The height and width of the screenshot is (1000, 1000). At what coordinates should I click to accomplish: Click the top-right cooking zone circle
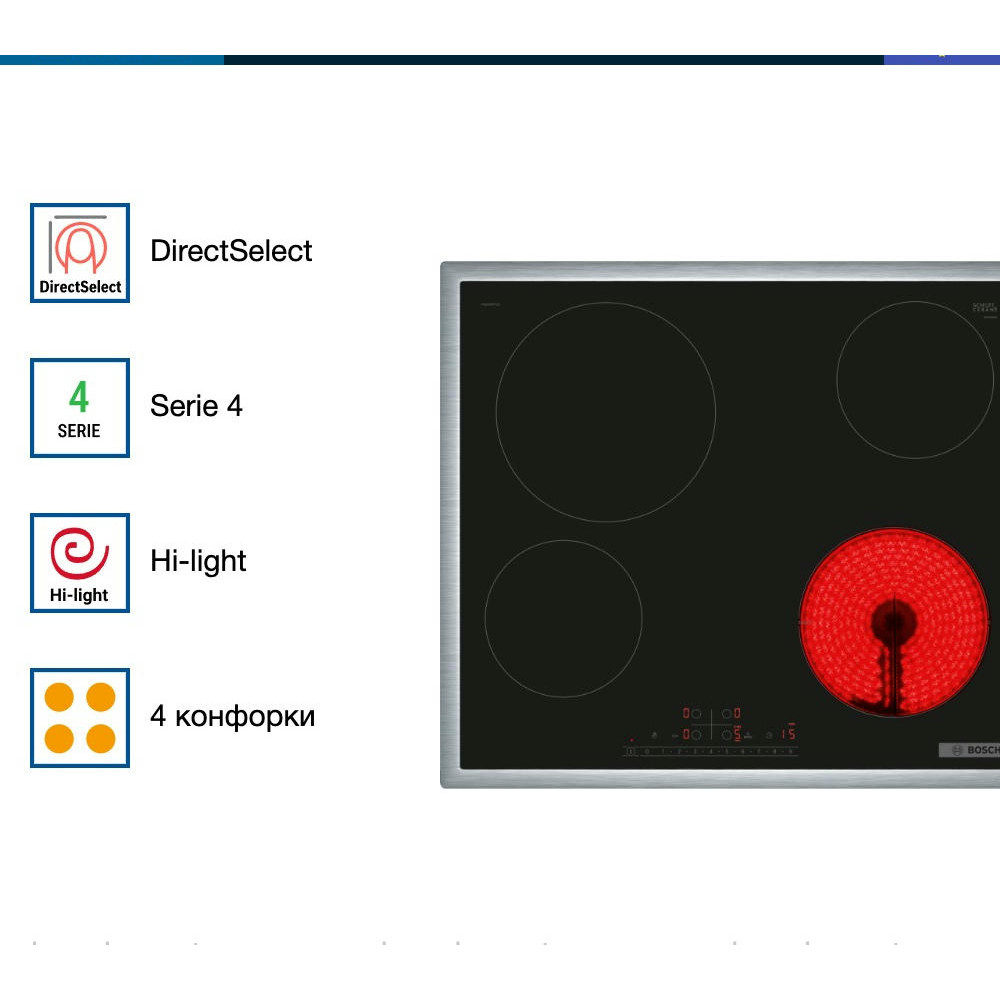coord(915,380)
